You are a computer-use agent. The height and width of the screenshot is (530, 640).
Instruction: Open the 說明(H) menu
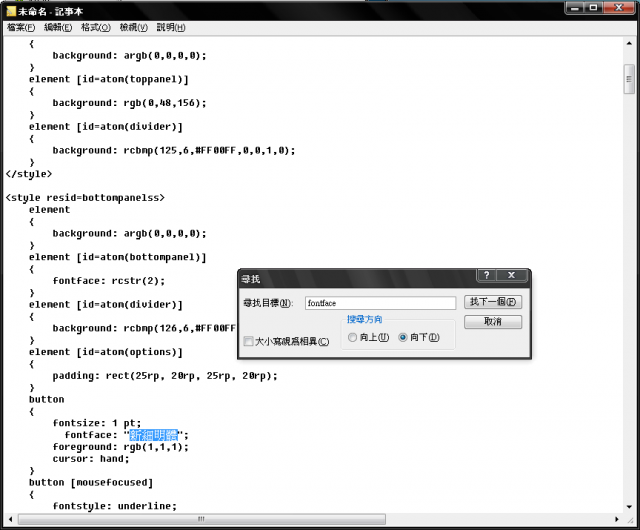171,27
